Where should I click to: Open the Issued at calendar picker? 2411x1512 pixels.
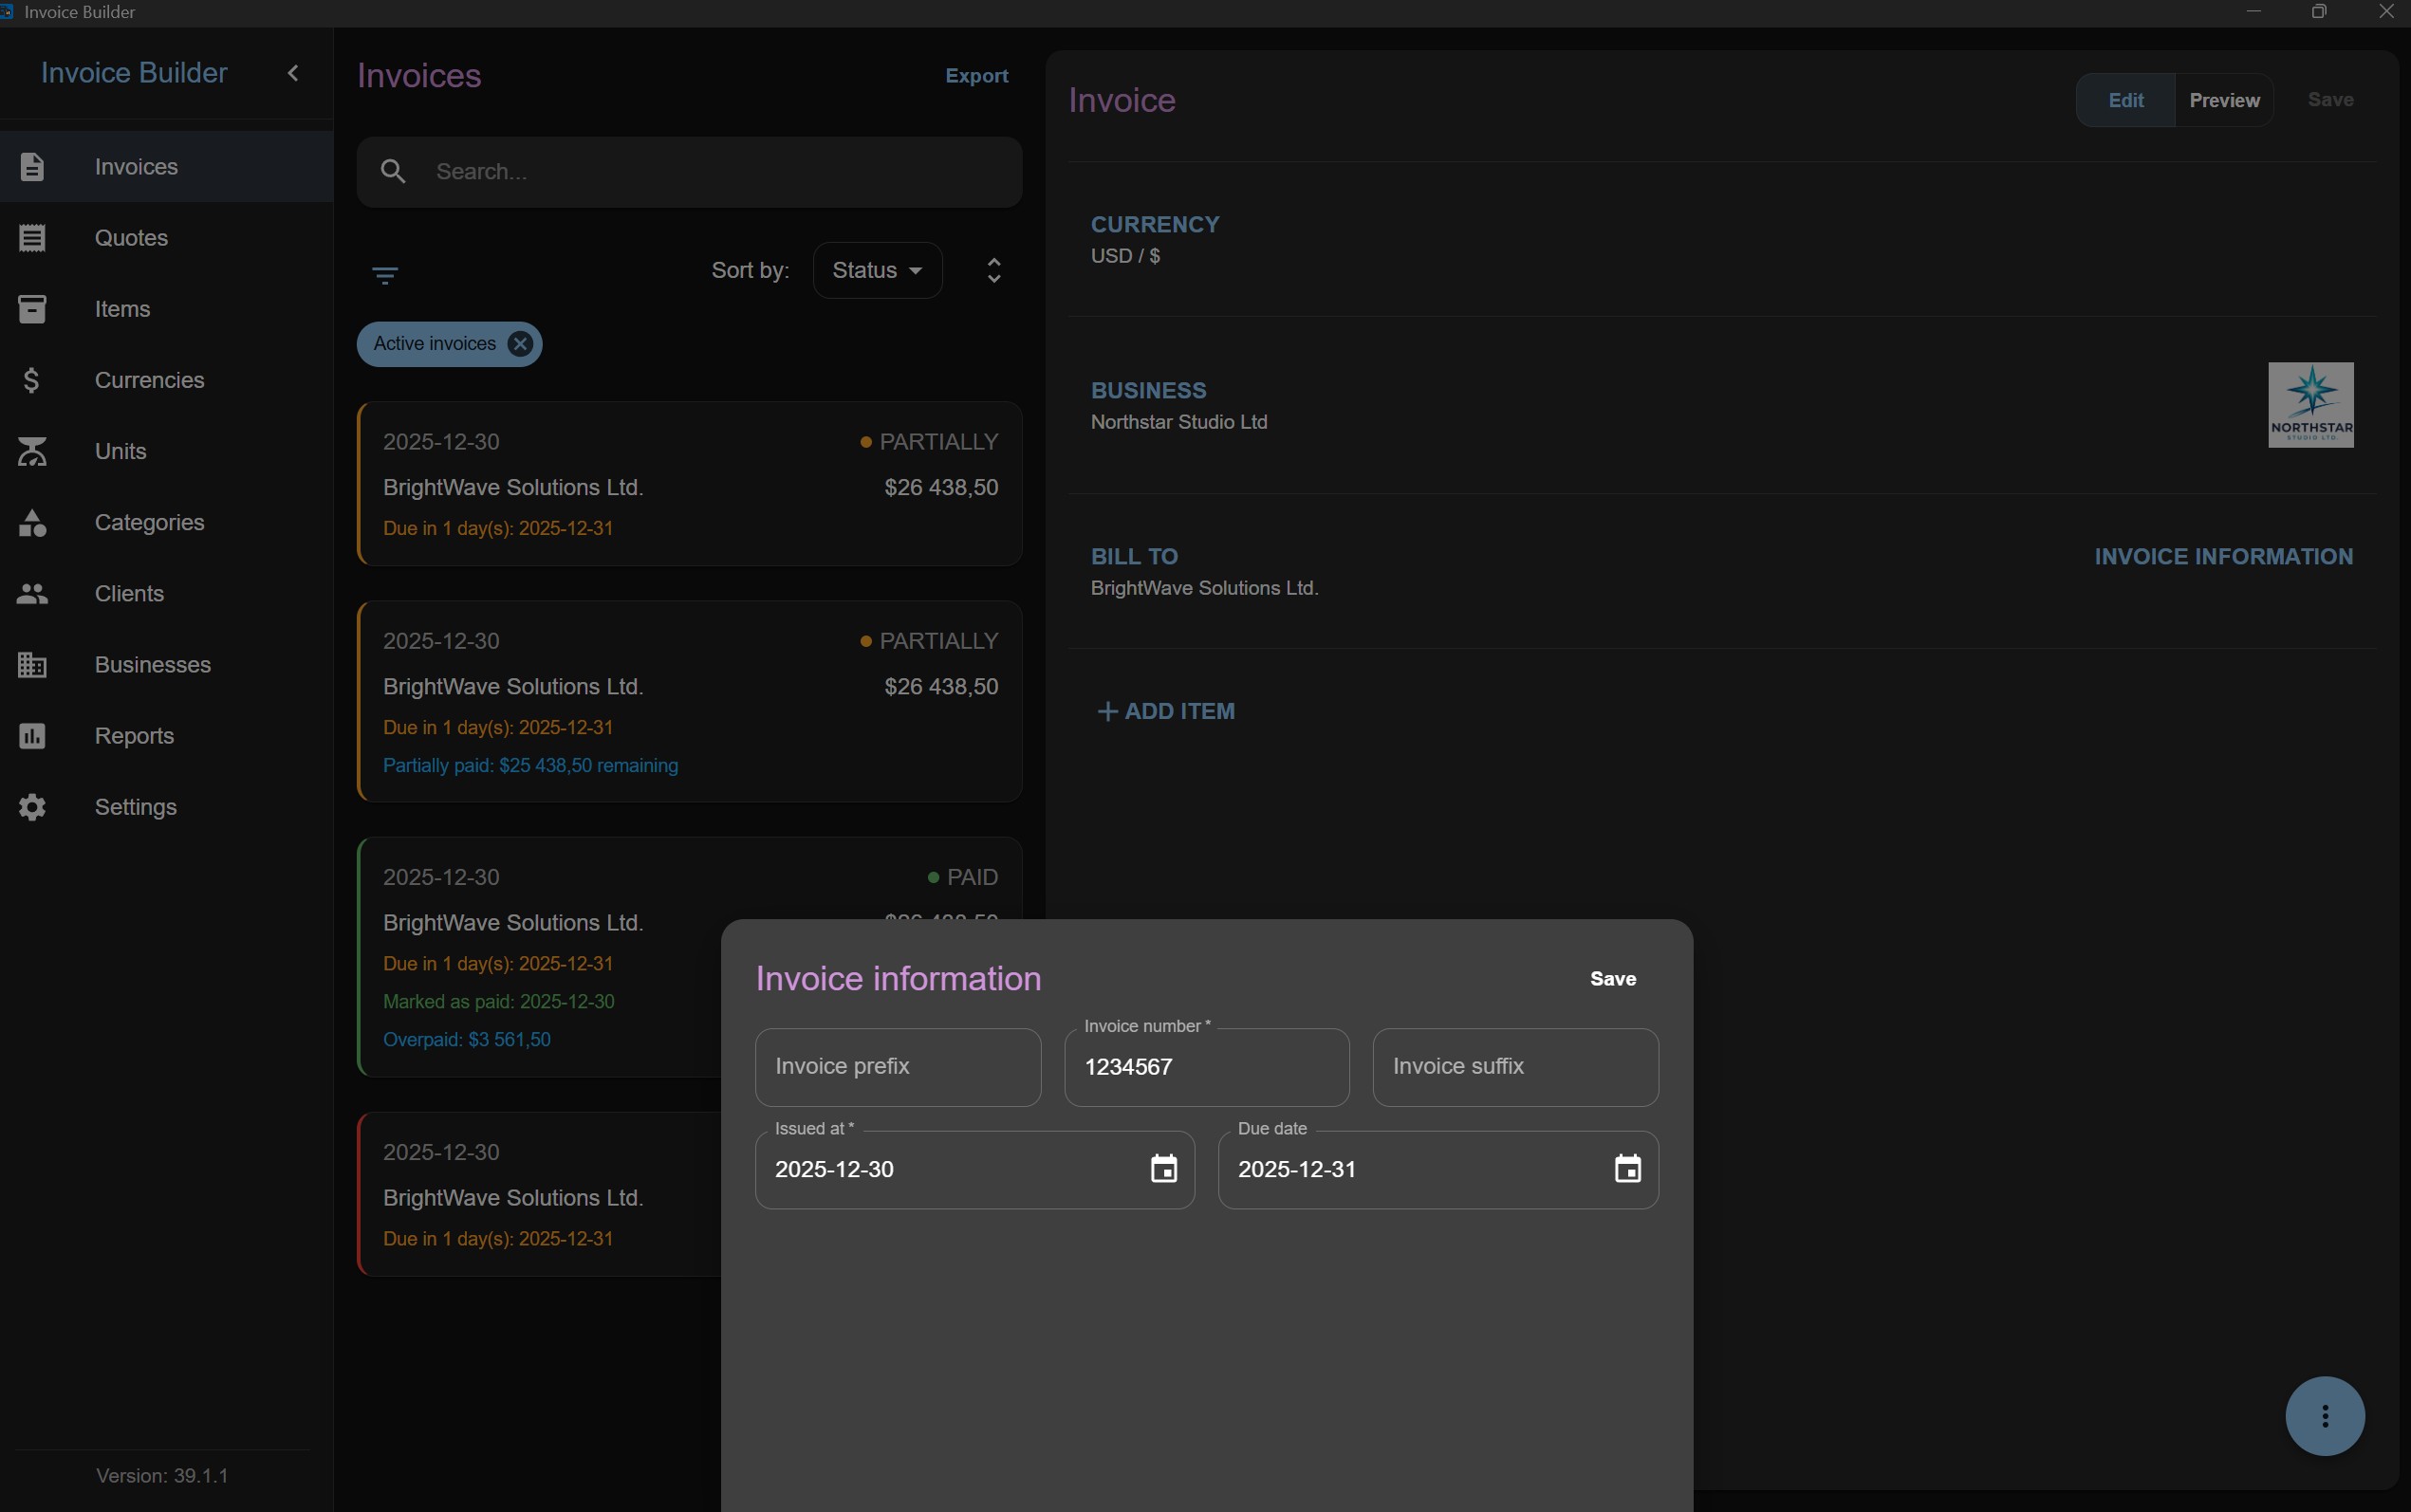pyautogui.click(x=1163, y=1169)
